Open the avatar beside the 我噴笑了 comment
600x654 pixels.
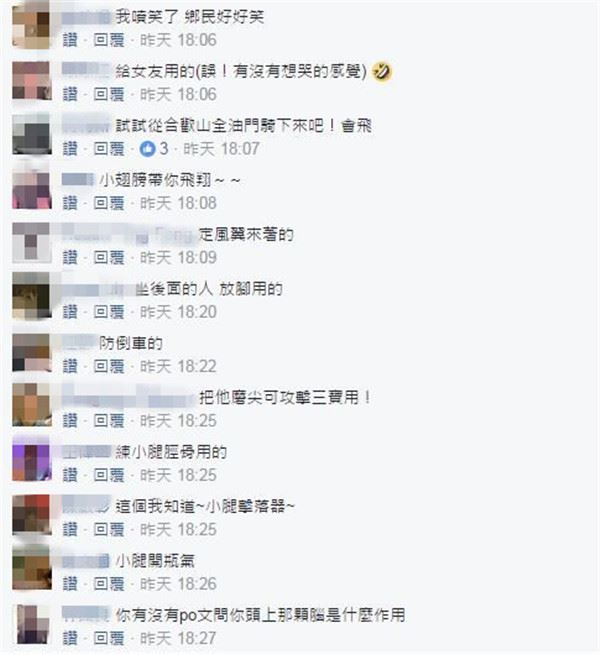(31, 25)
